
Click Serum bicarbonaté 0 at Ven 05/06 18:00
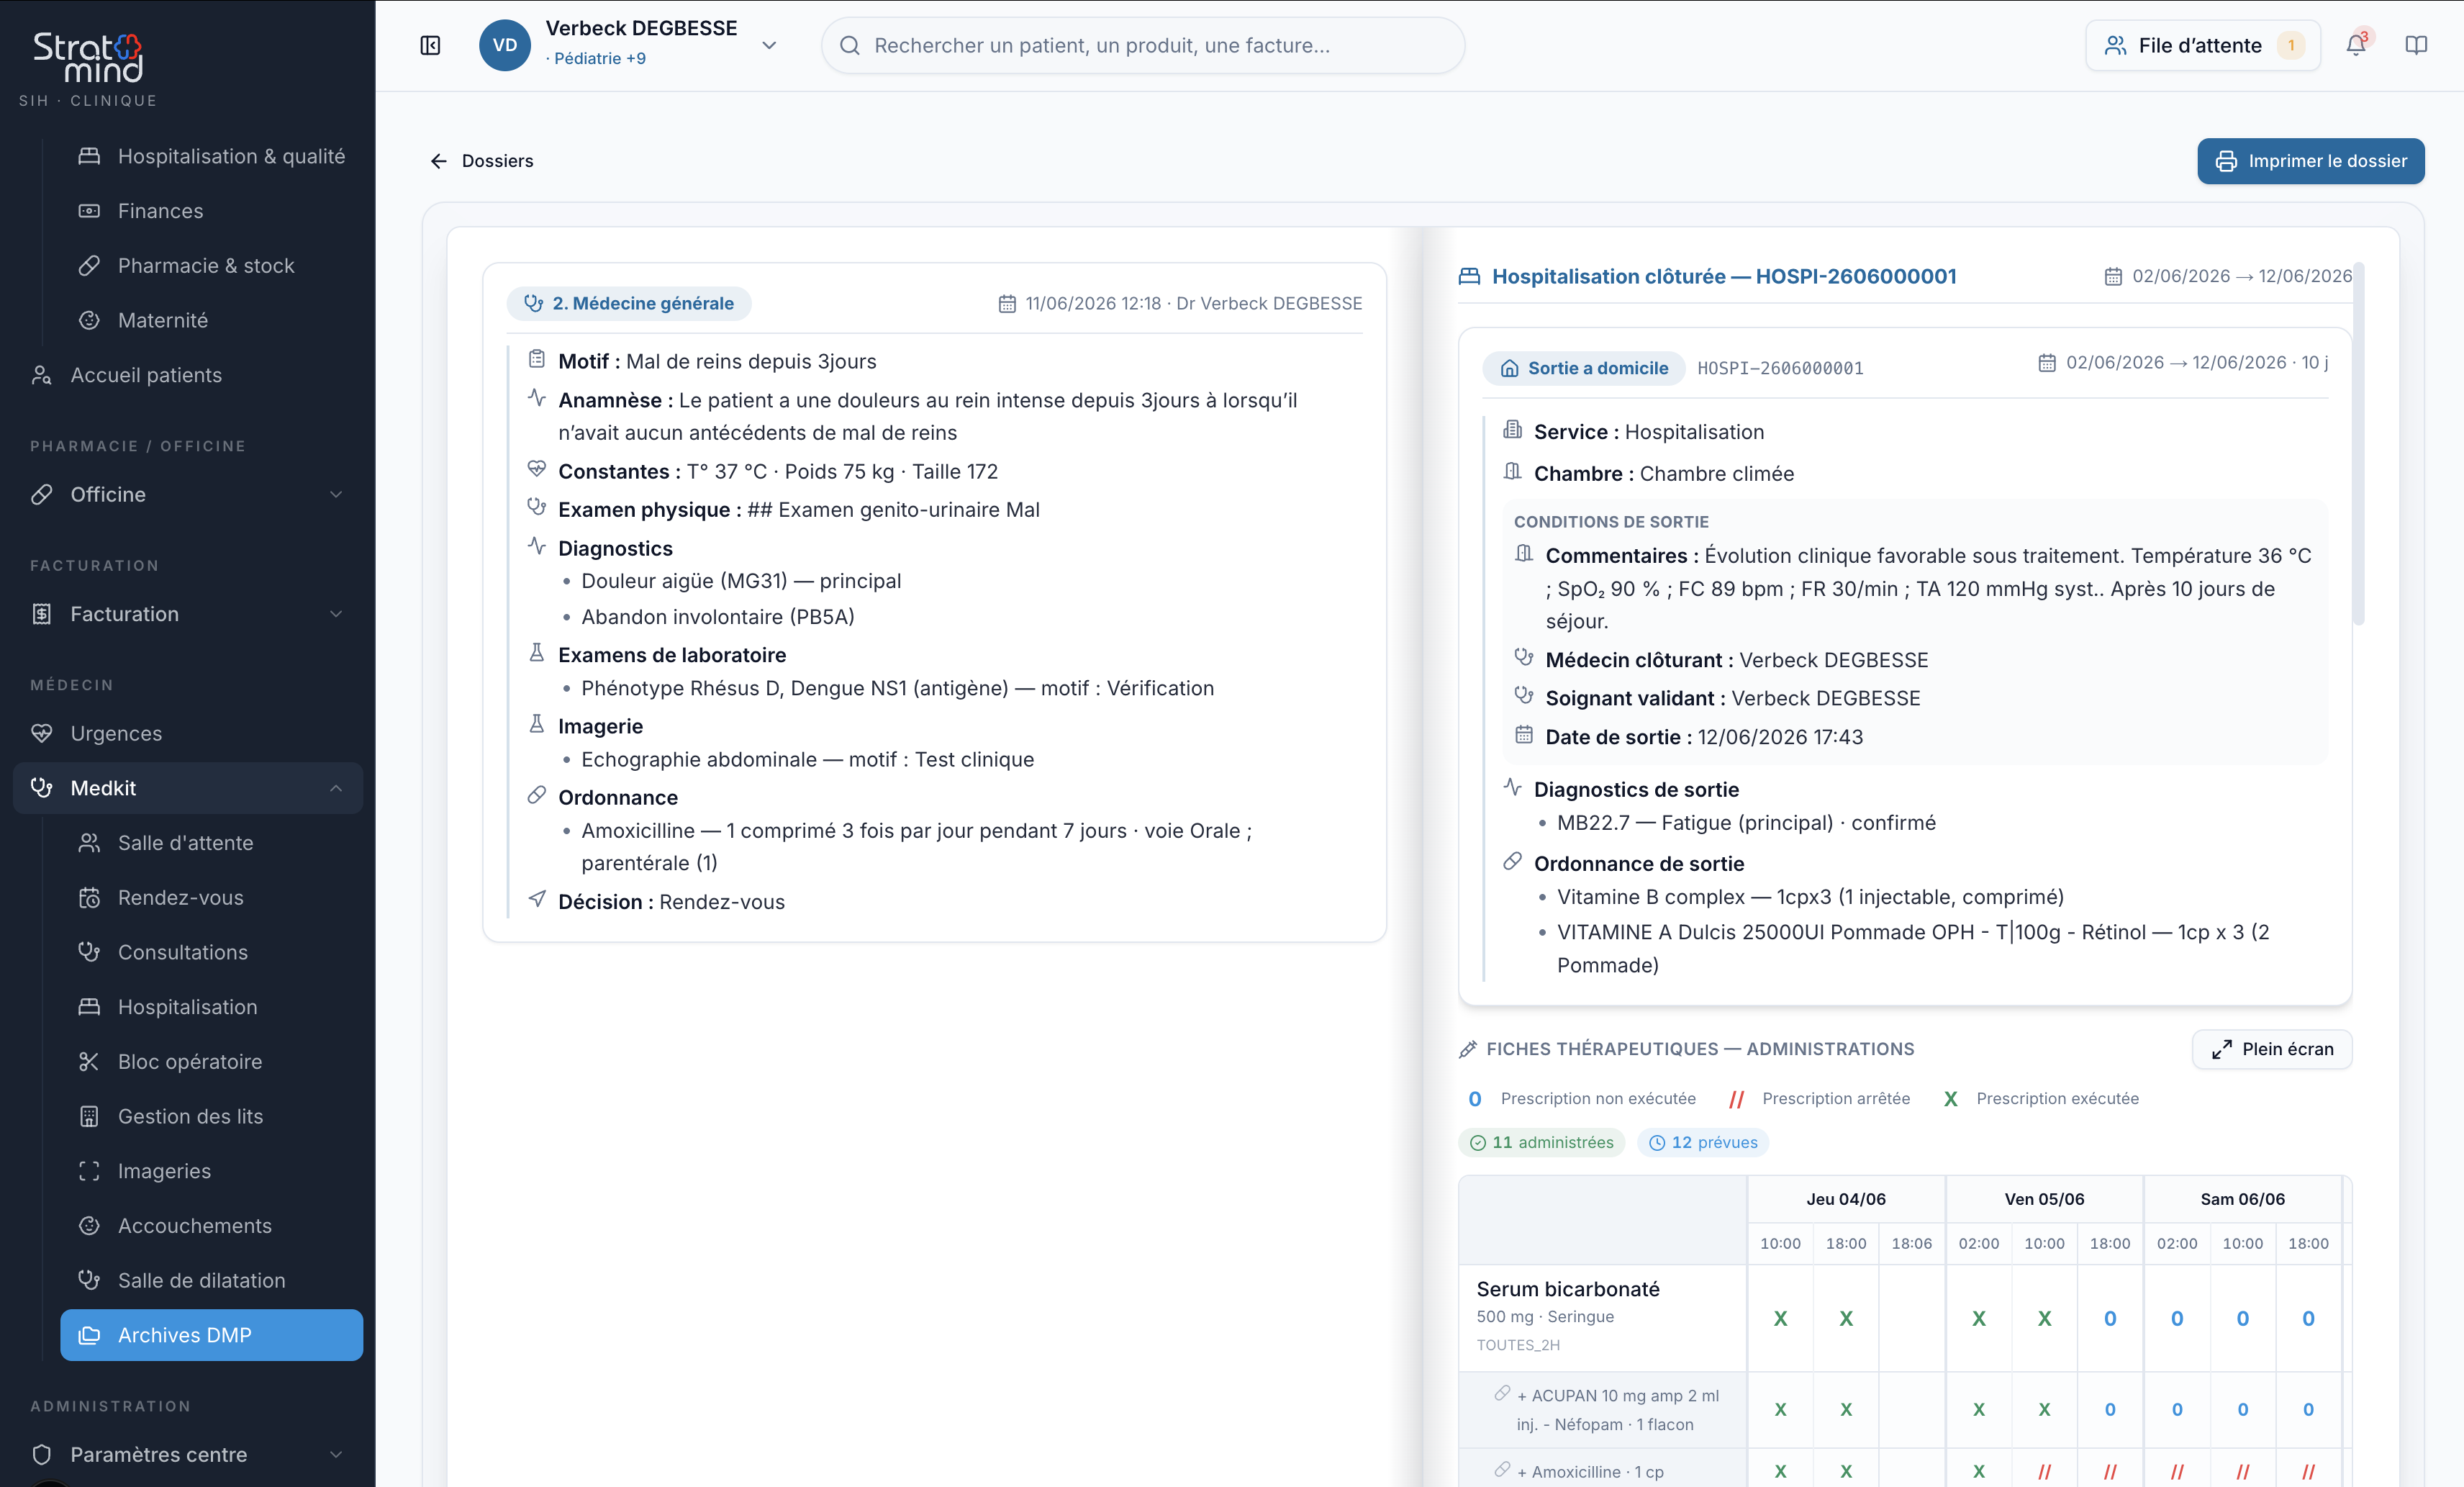tap(2110, 1318)
